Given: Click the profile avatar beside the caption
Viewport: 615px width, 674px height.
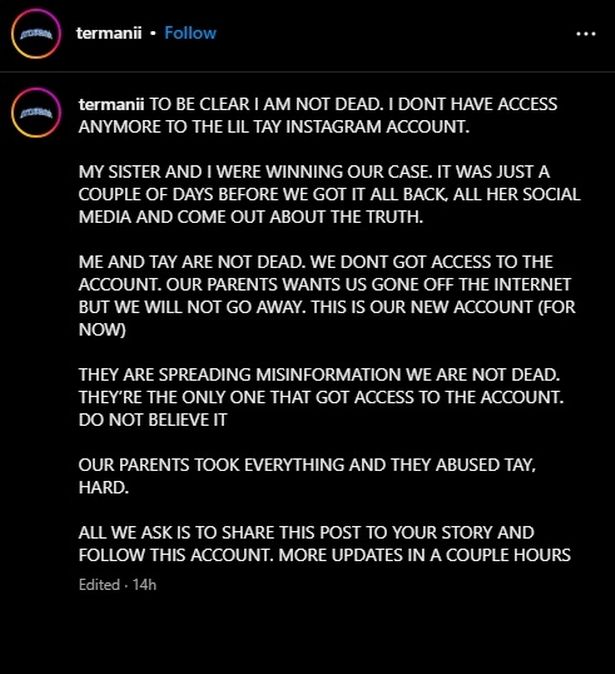Looking at the screenshot, I should pyautogui.click(x=34, y=114).
